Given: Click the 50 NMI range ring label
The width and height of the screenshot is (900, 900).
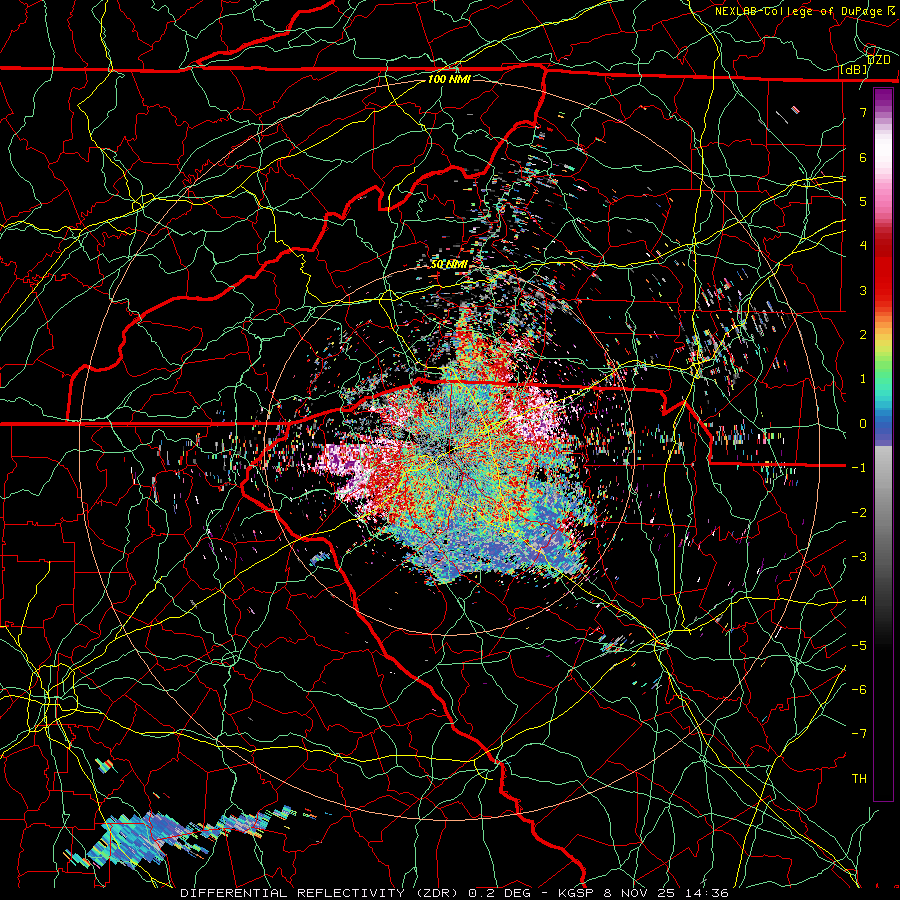Looking at the screenshot, I should (x=449, y=265).
